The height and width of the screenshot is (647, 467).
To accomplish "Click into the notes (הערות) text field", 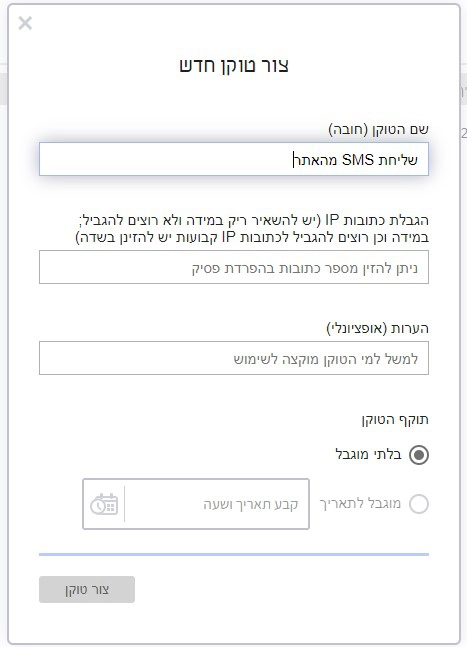I will (x=234, y=358).
